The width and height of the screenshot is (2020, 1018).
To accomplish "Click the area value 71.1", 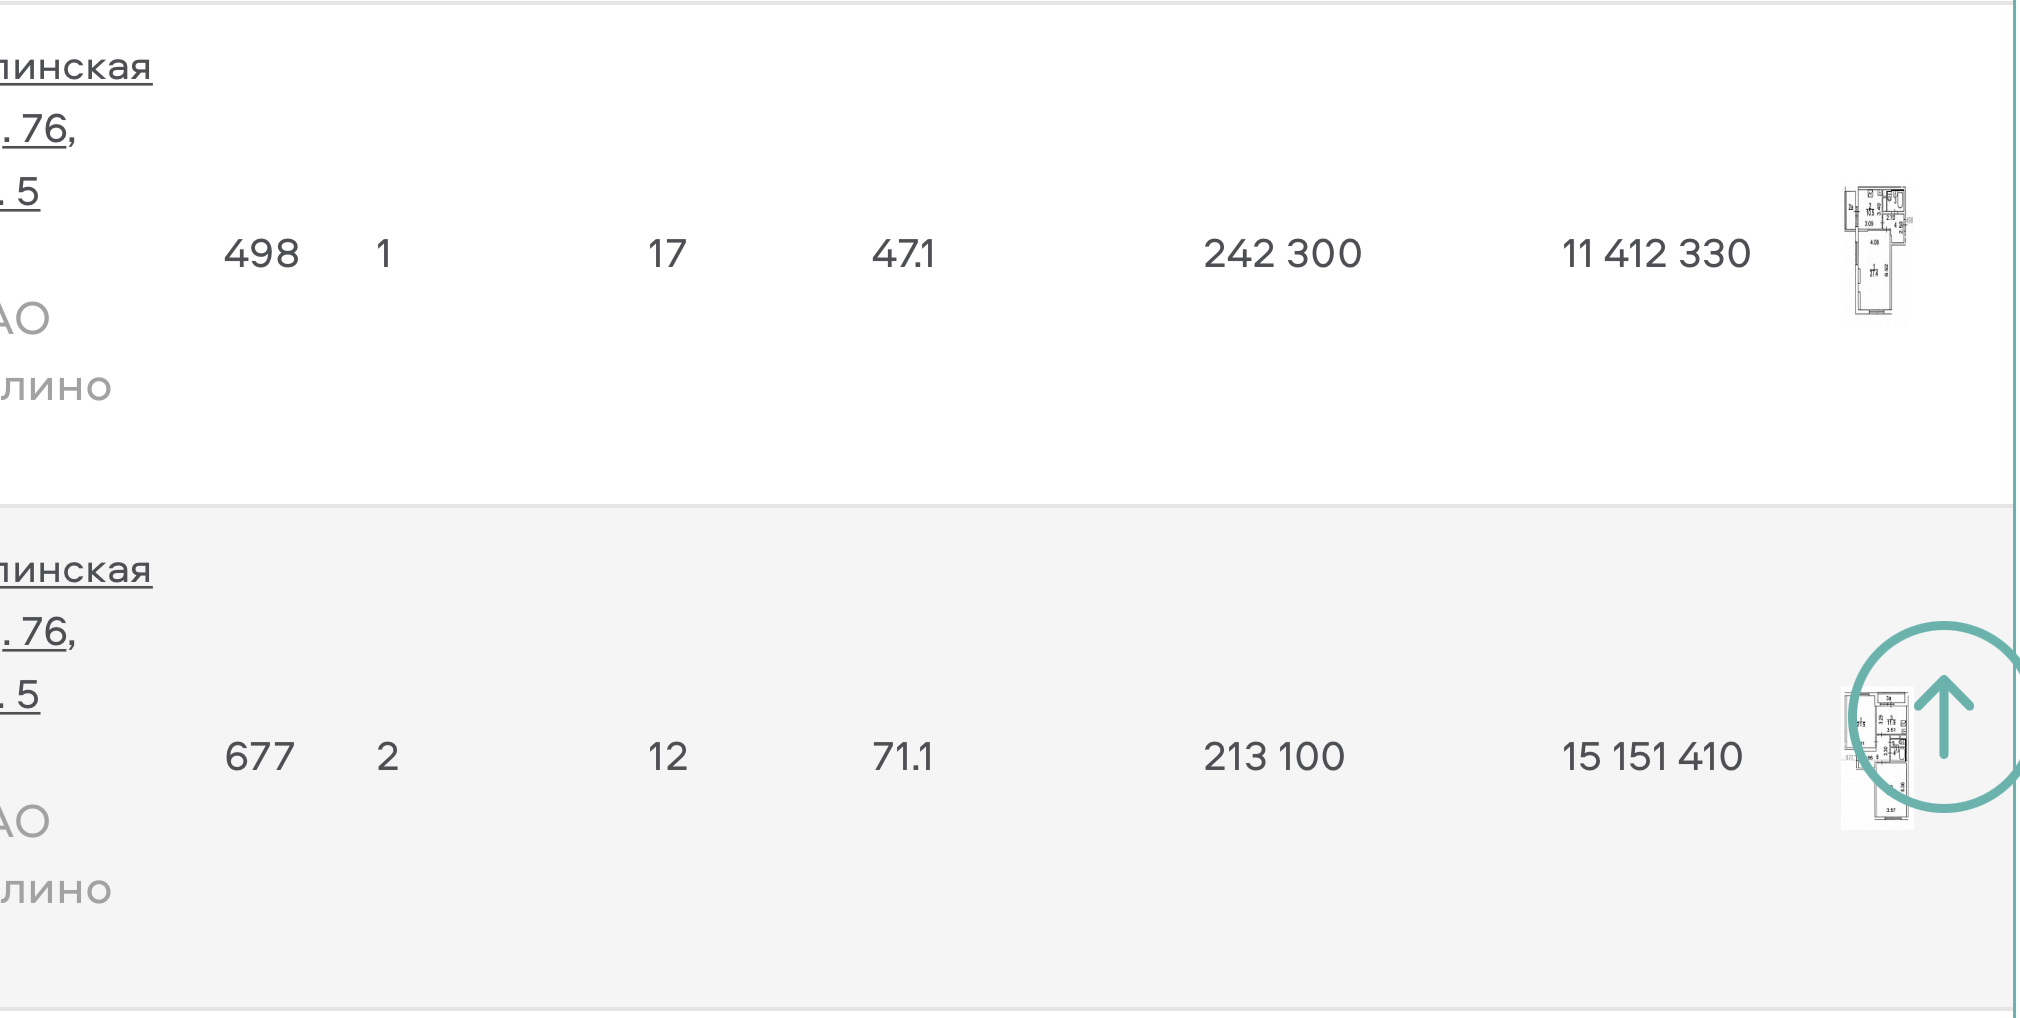I will point(902,757).
